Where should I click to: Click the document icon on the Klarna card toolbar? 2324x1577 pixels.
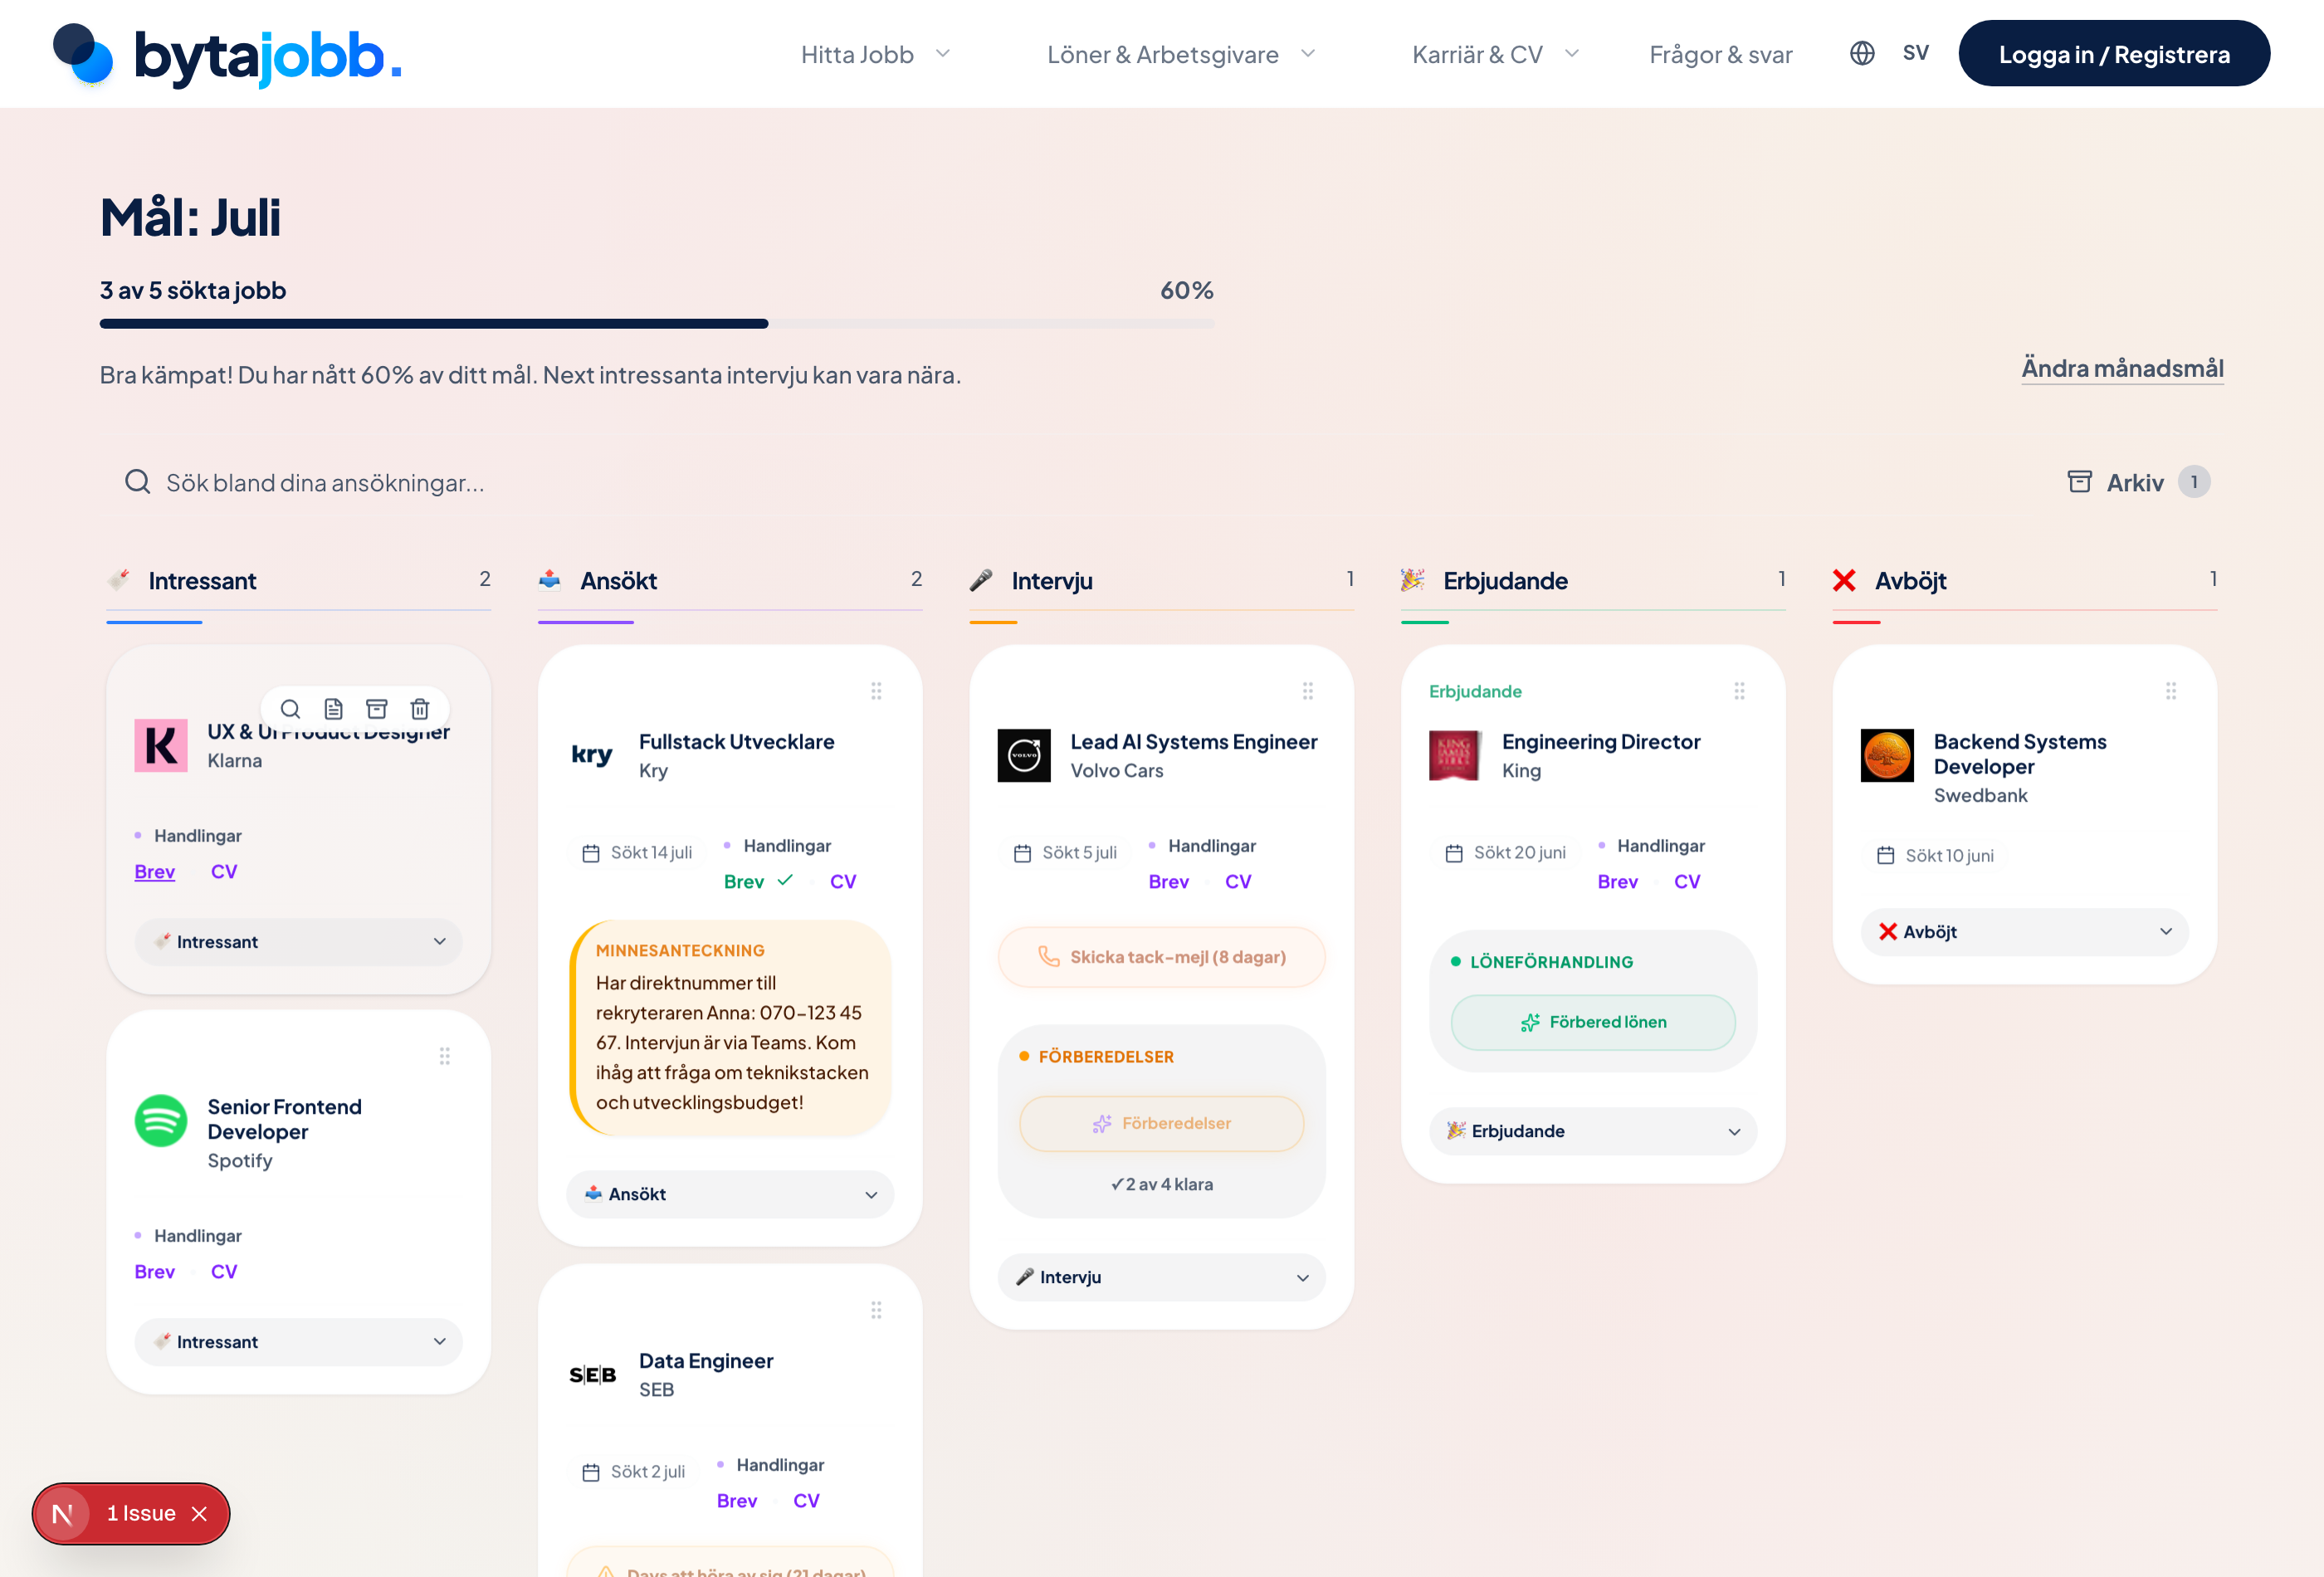pyautogui.click(x=334, y=709)
